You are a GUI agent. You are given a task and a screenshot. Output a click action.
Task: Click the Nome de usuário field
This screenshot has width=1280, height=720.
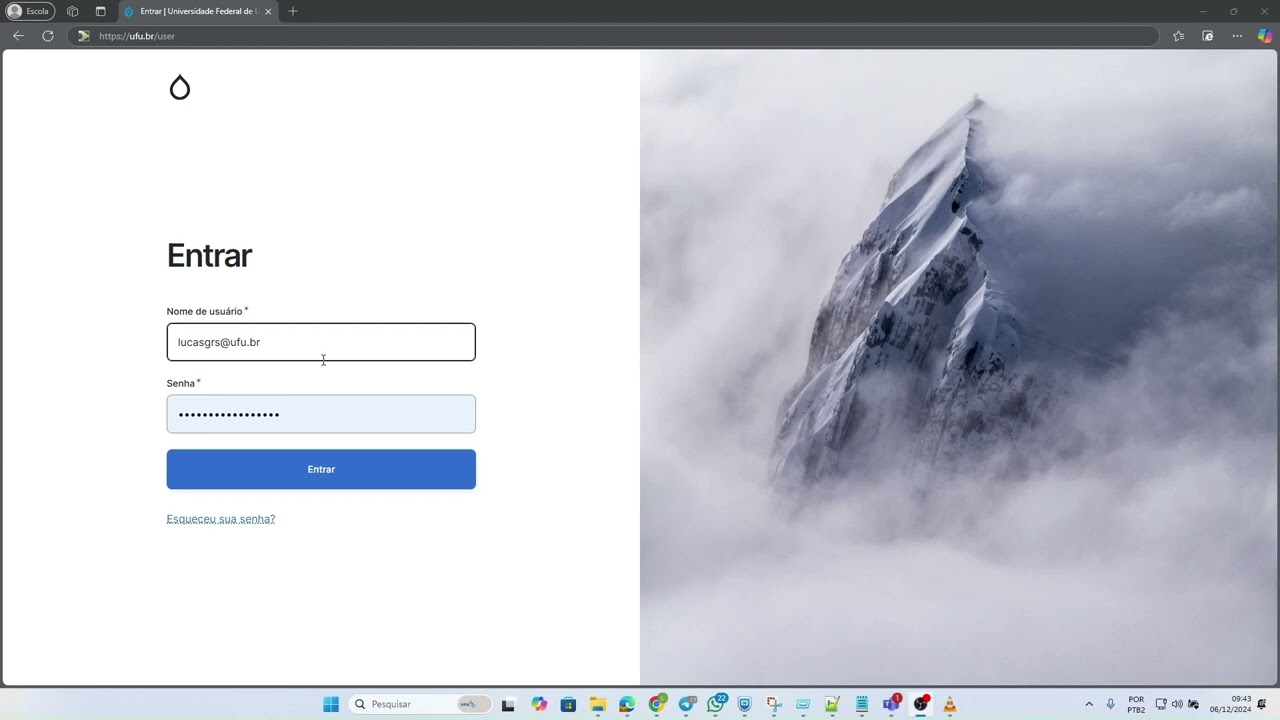[x=321, y=342]
